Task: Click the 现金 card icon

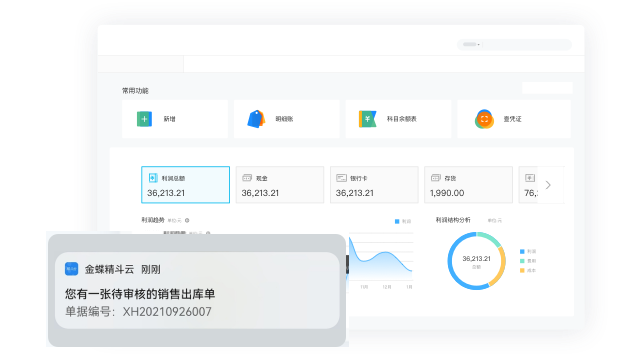Action: coord(247,178)
